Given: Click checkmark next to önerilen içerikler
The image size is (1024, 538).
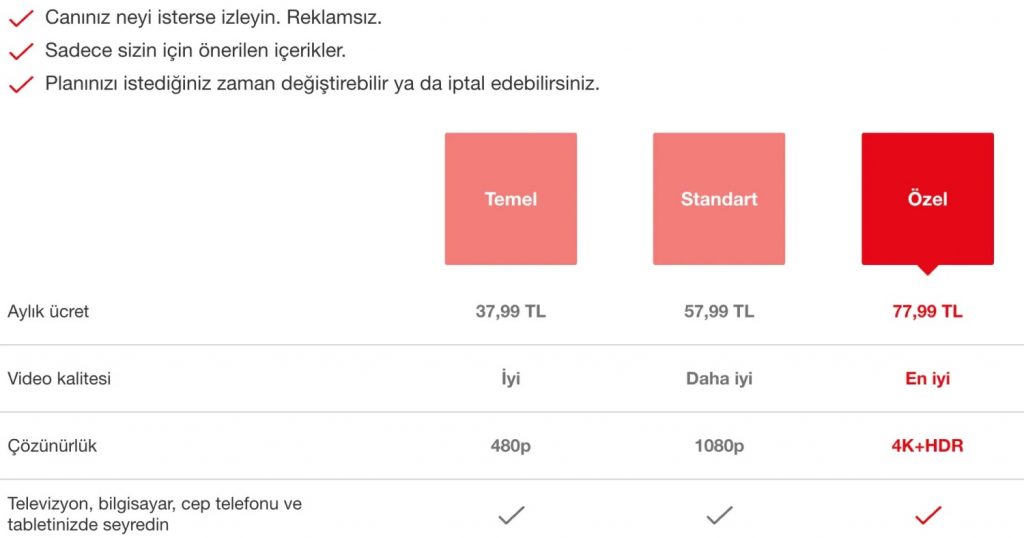Looking at the screenshot, I should [21, 51].
